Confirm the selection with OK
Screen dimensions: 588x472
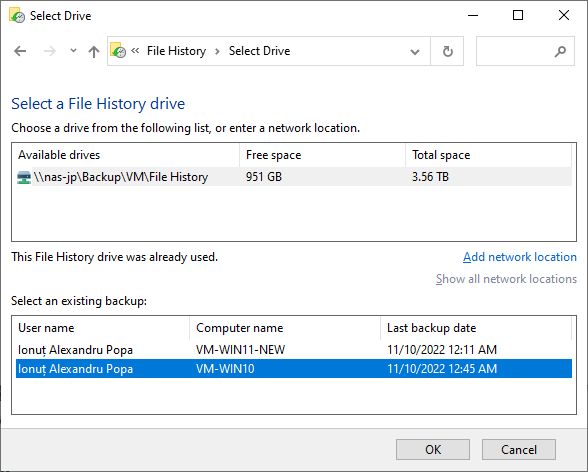[433, 450]
